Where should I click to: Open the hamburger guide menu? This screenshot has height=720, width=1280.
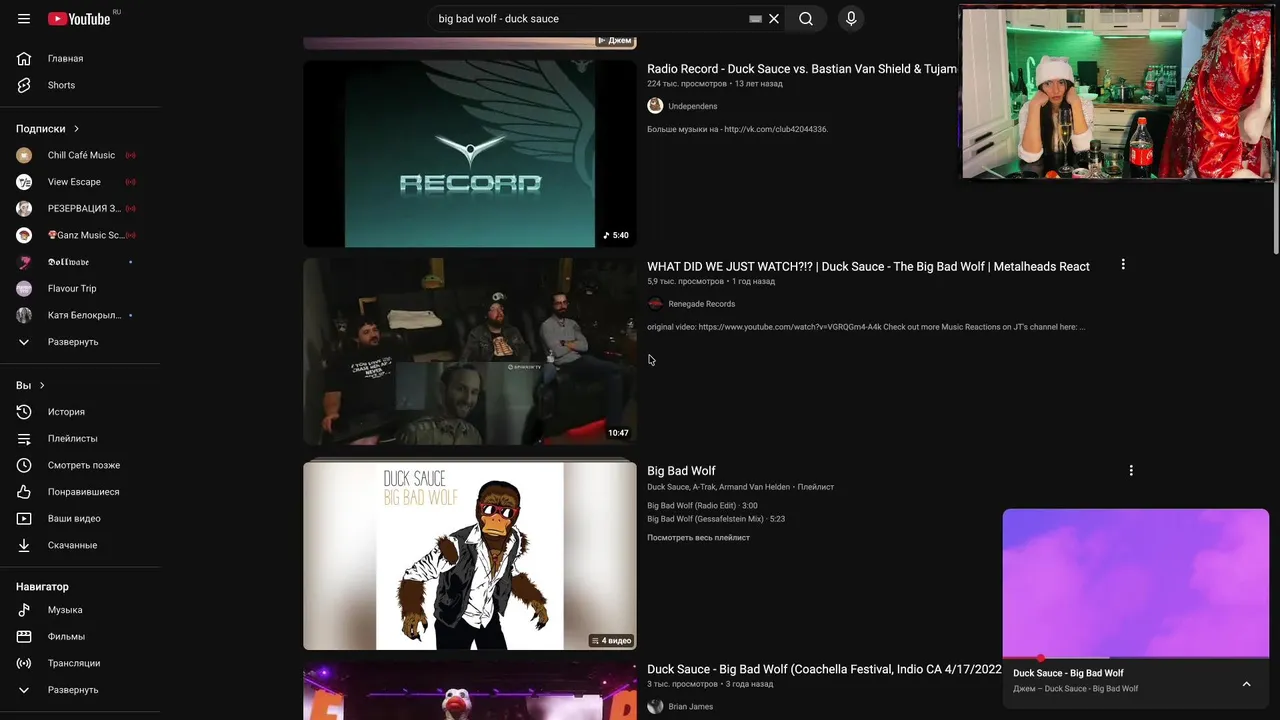click(24, 19)
